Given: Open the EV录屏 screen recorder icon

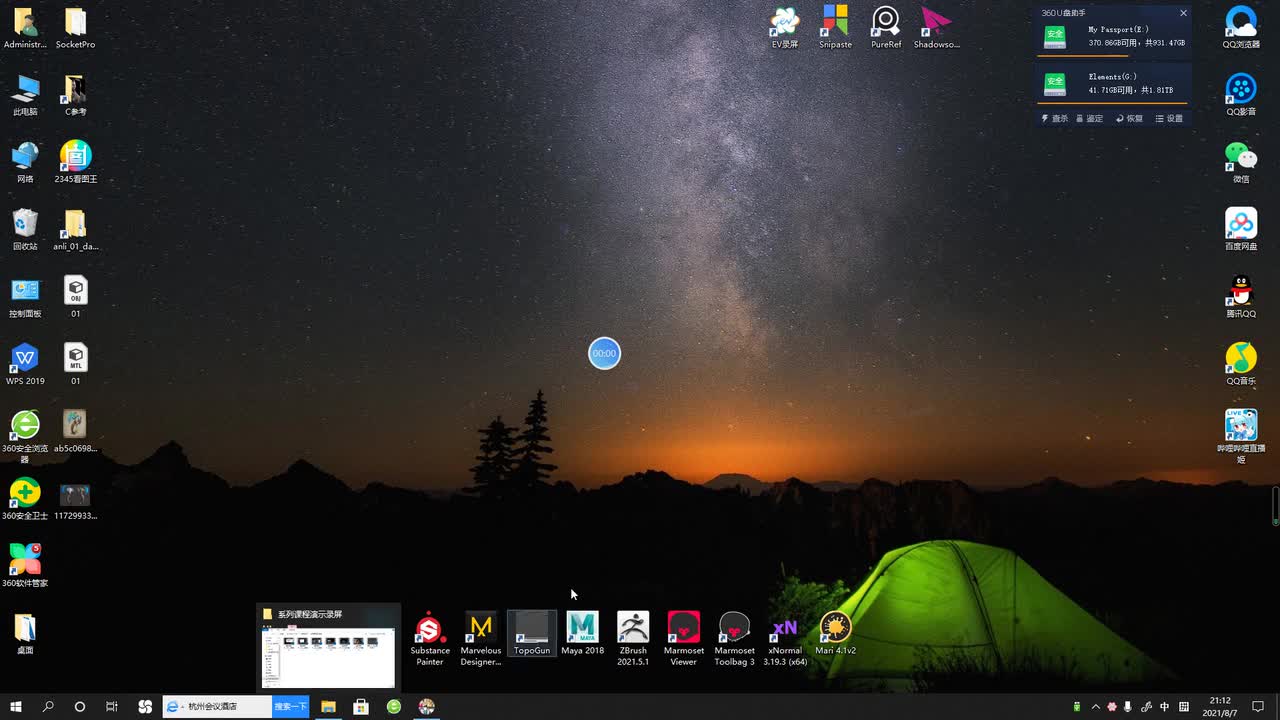Looking at the screenshot, I should [785, 28].
